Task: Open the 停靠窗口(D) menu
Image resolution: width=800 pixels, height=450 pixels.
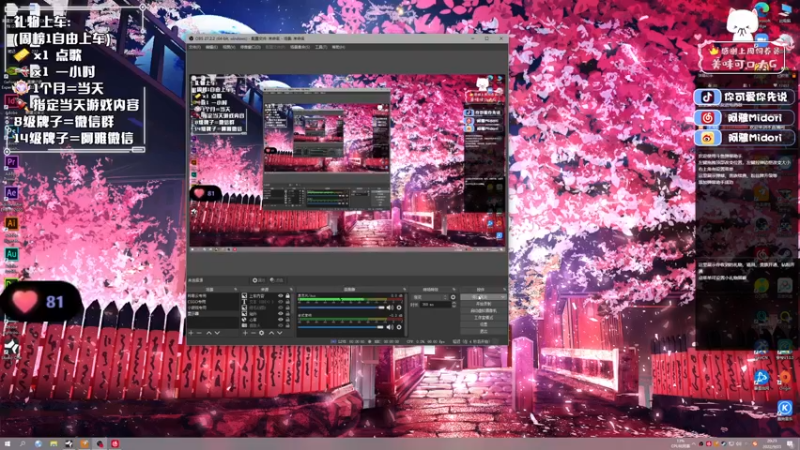Action: tap(250, 47)
